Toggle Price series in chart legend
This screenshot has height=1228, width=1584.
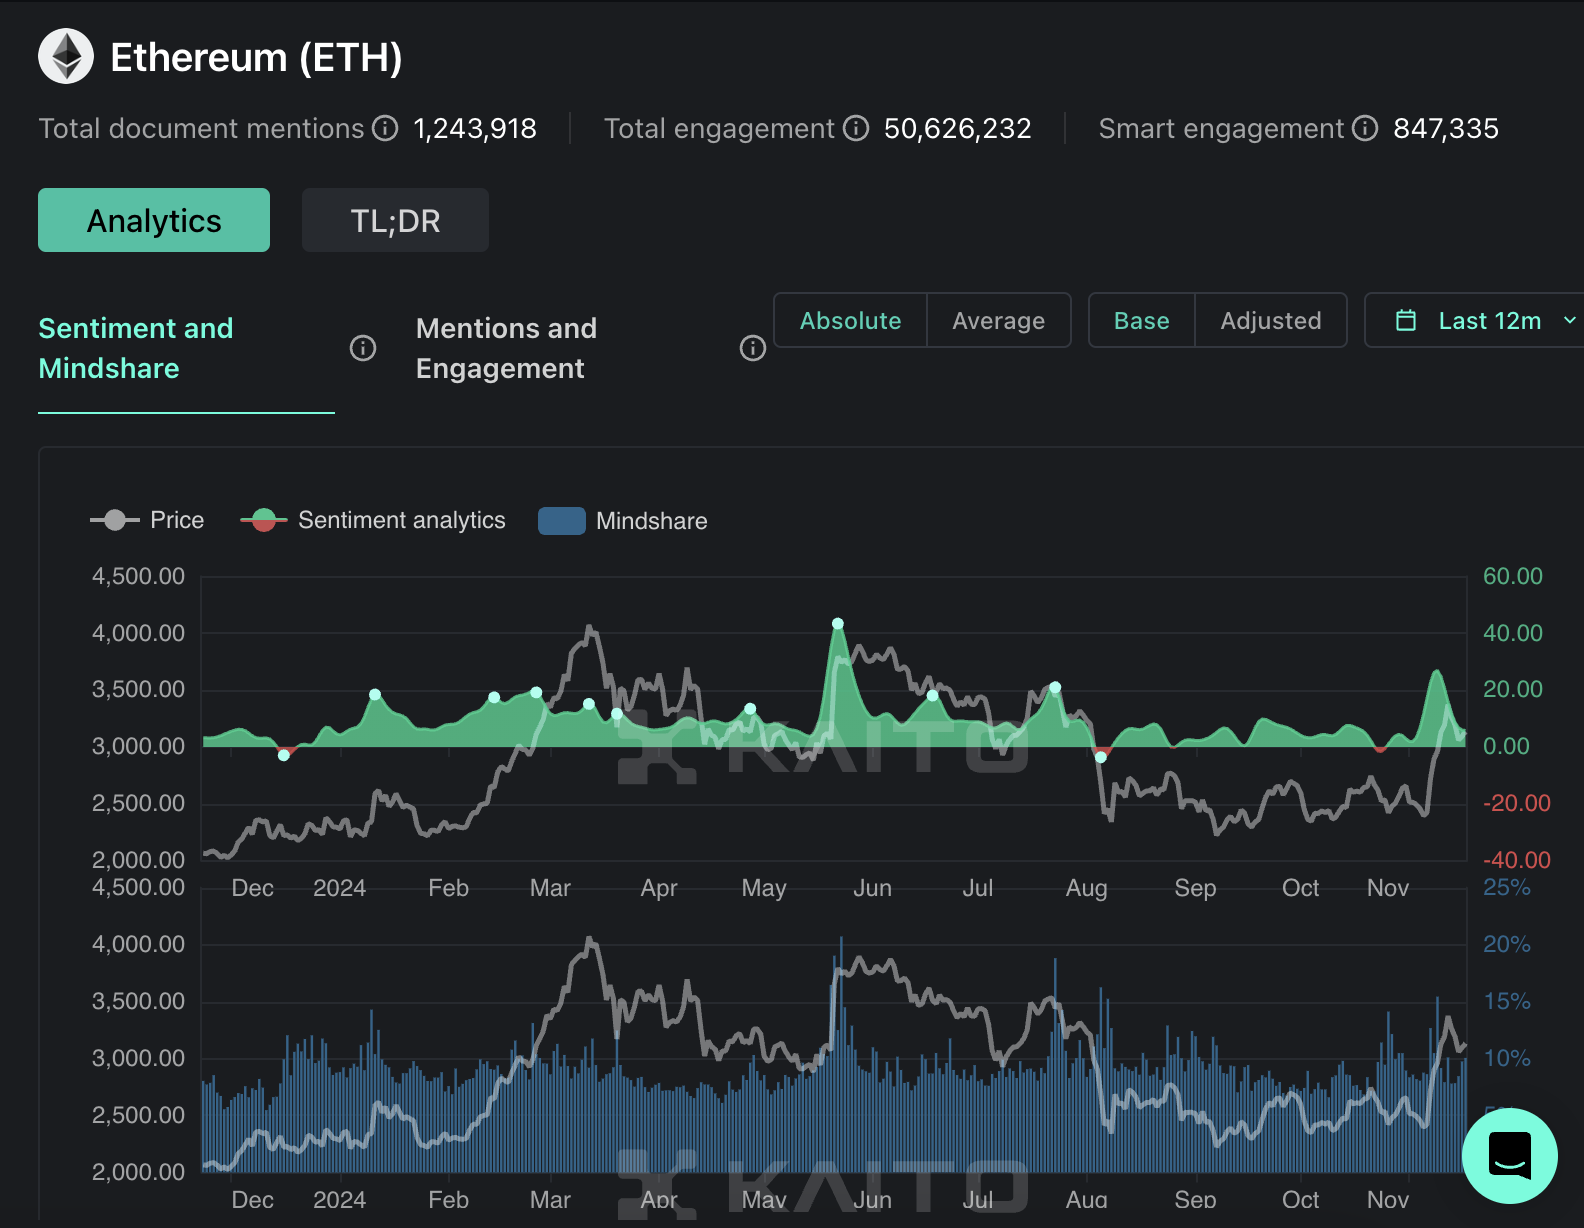147,520
